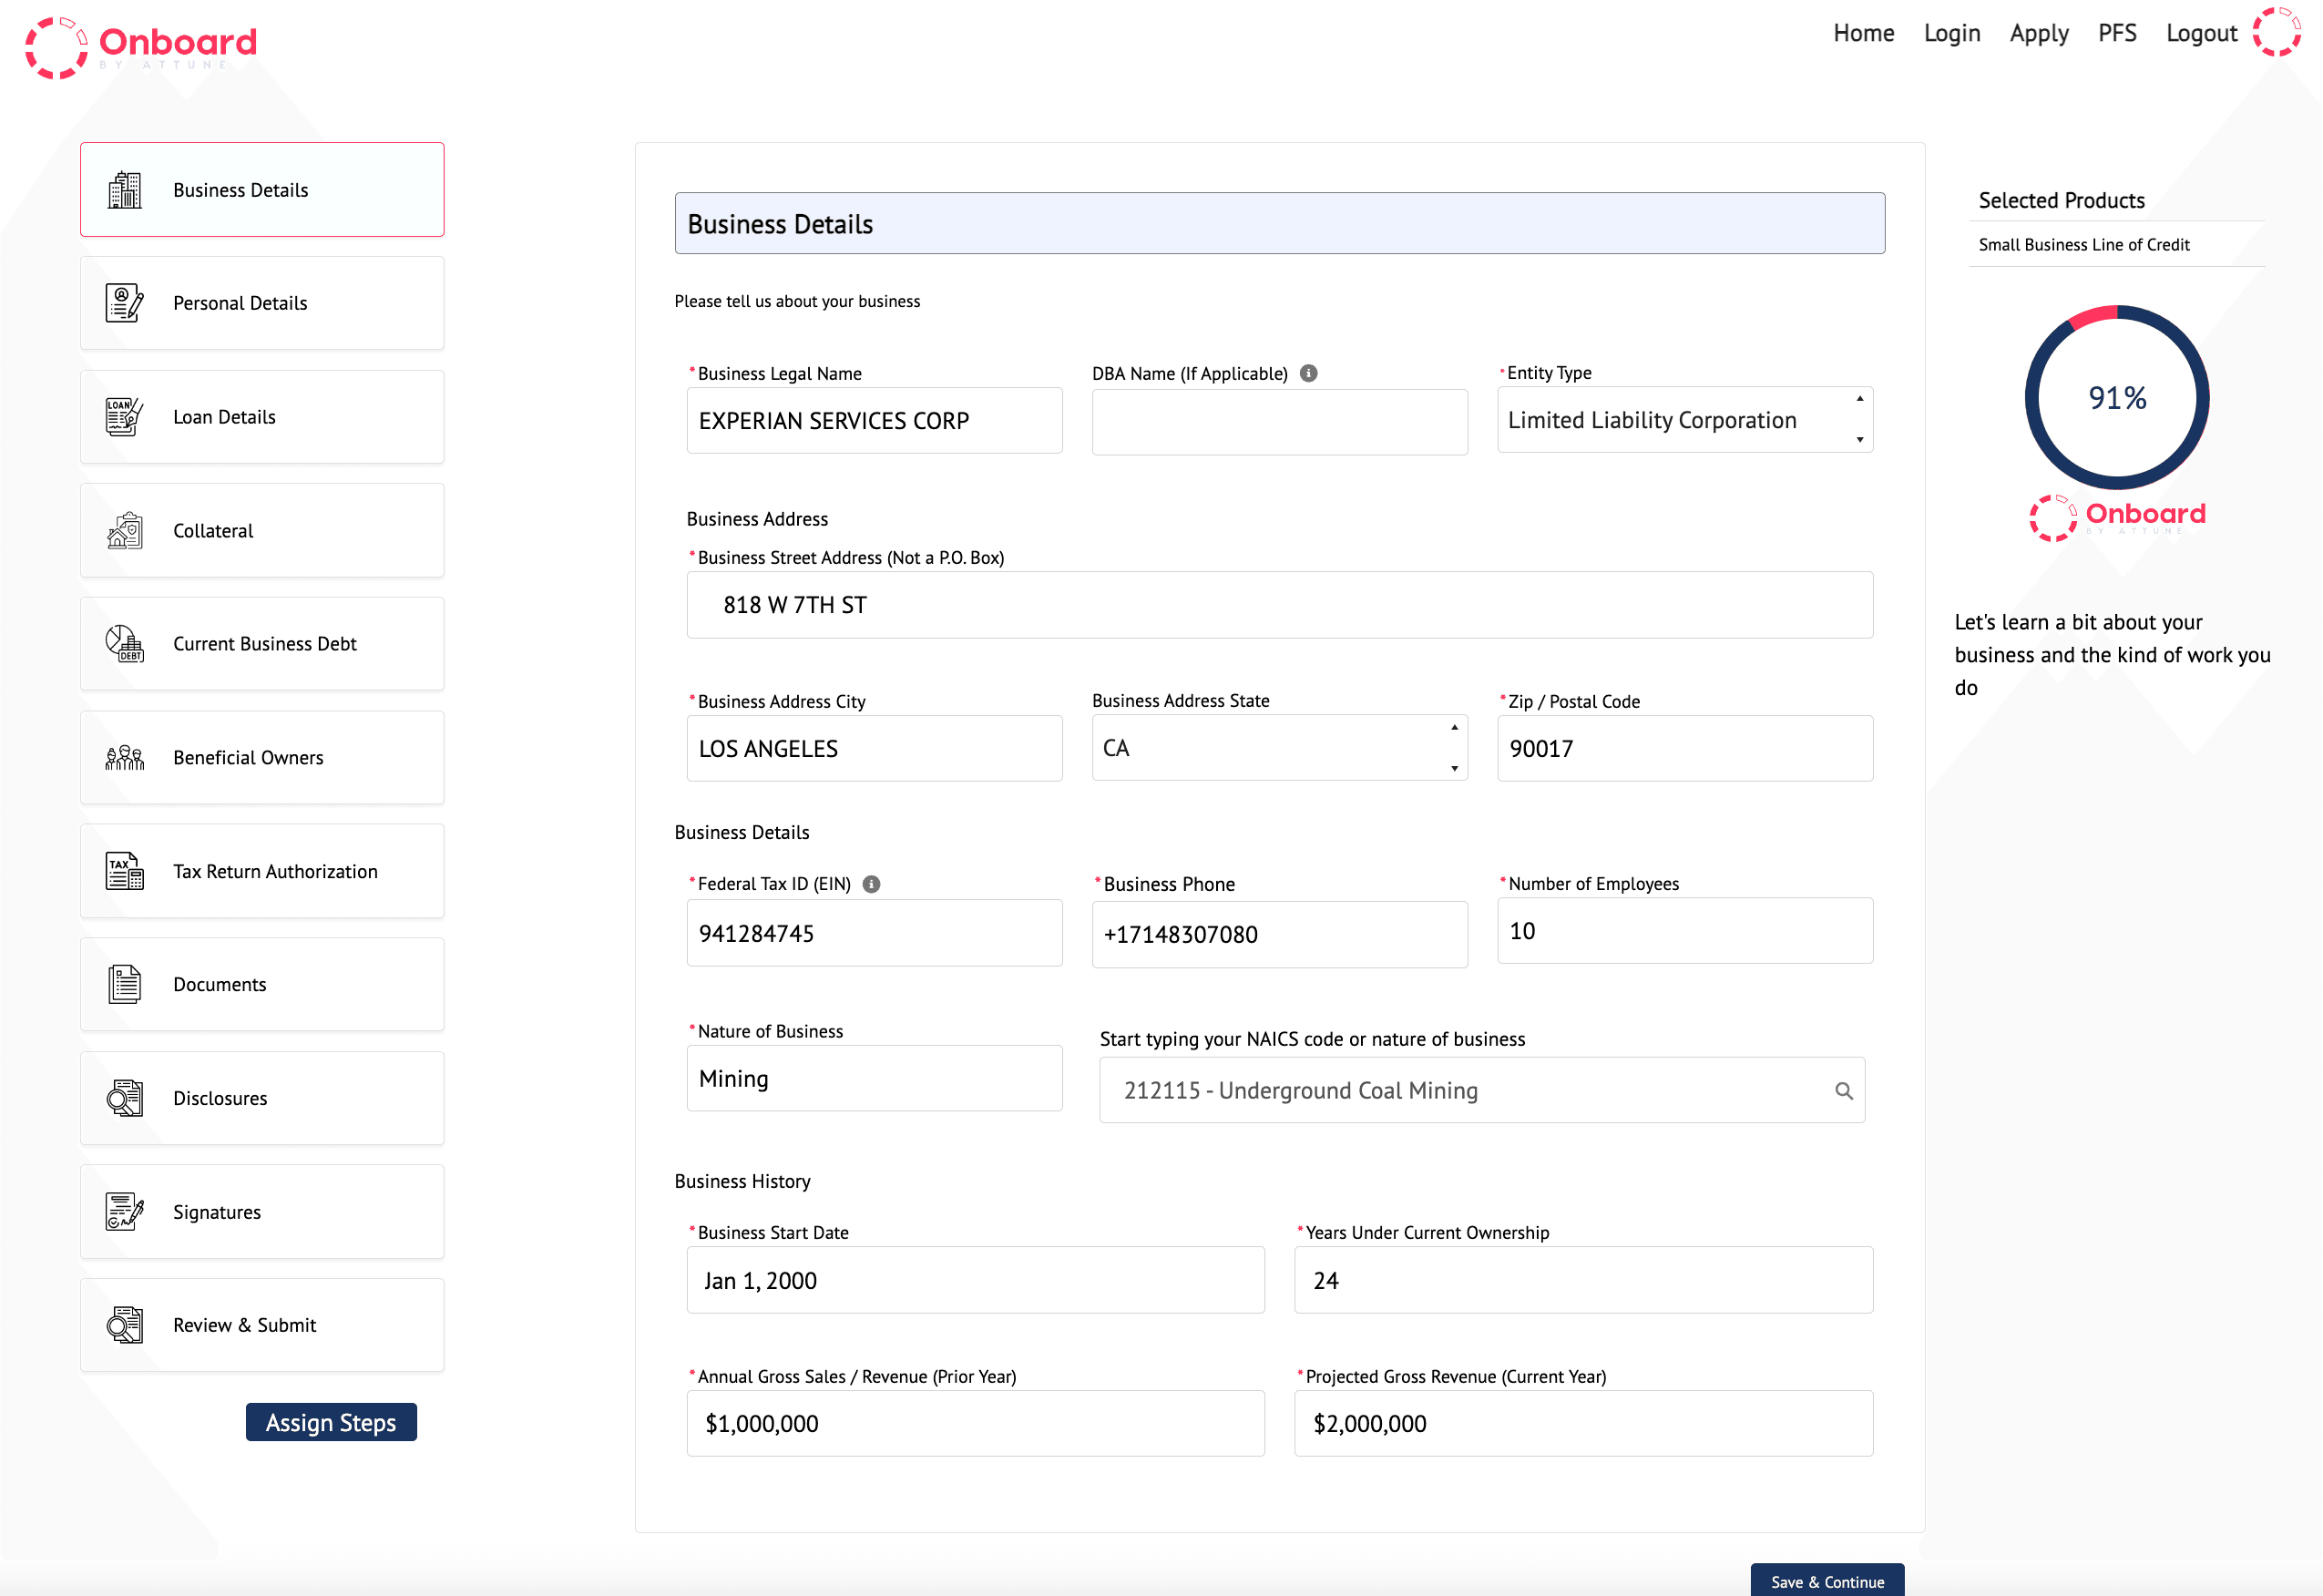Click the Documents page icon

tap(125, 985)
